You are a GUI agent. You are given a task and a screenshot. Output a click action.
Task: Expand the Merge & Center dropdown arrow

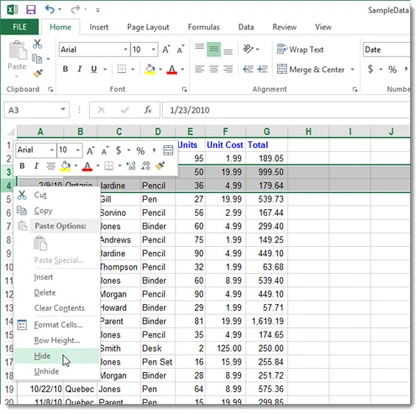(x=352, y=69)
